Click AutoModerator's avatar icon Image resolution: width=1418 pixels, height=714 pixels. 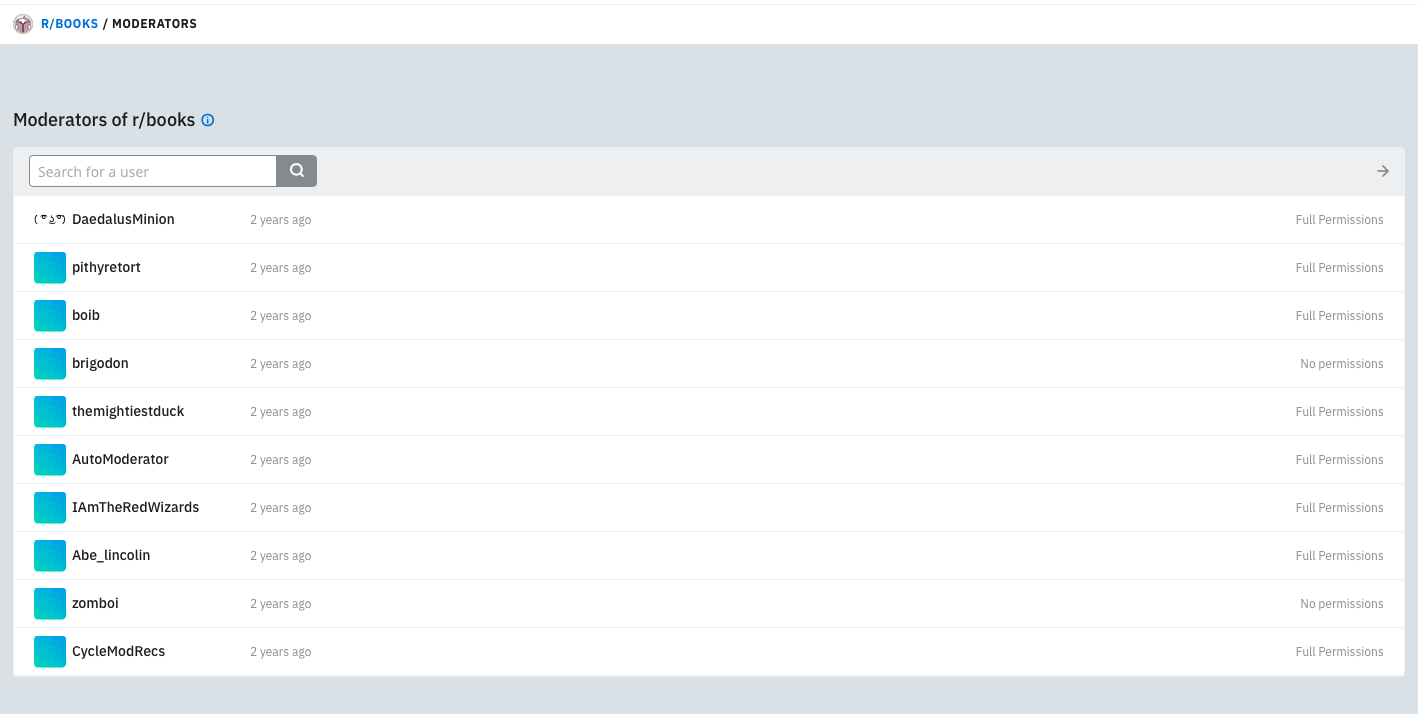tap(50, 460)
